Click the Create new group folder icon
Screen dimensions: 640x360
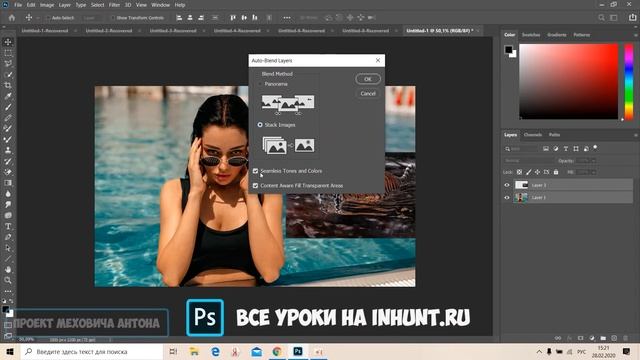(x=603, y=338)
